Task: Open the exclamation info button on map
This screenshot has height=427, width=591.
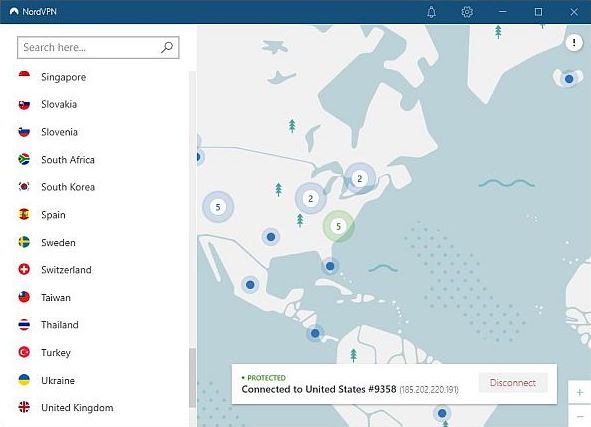Action: [574, 42]
